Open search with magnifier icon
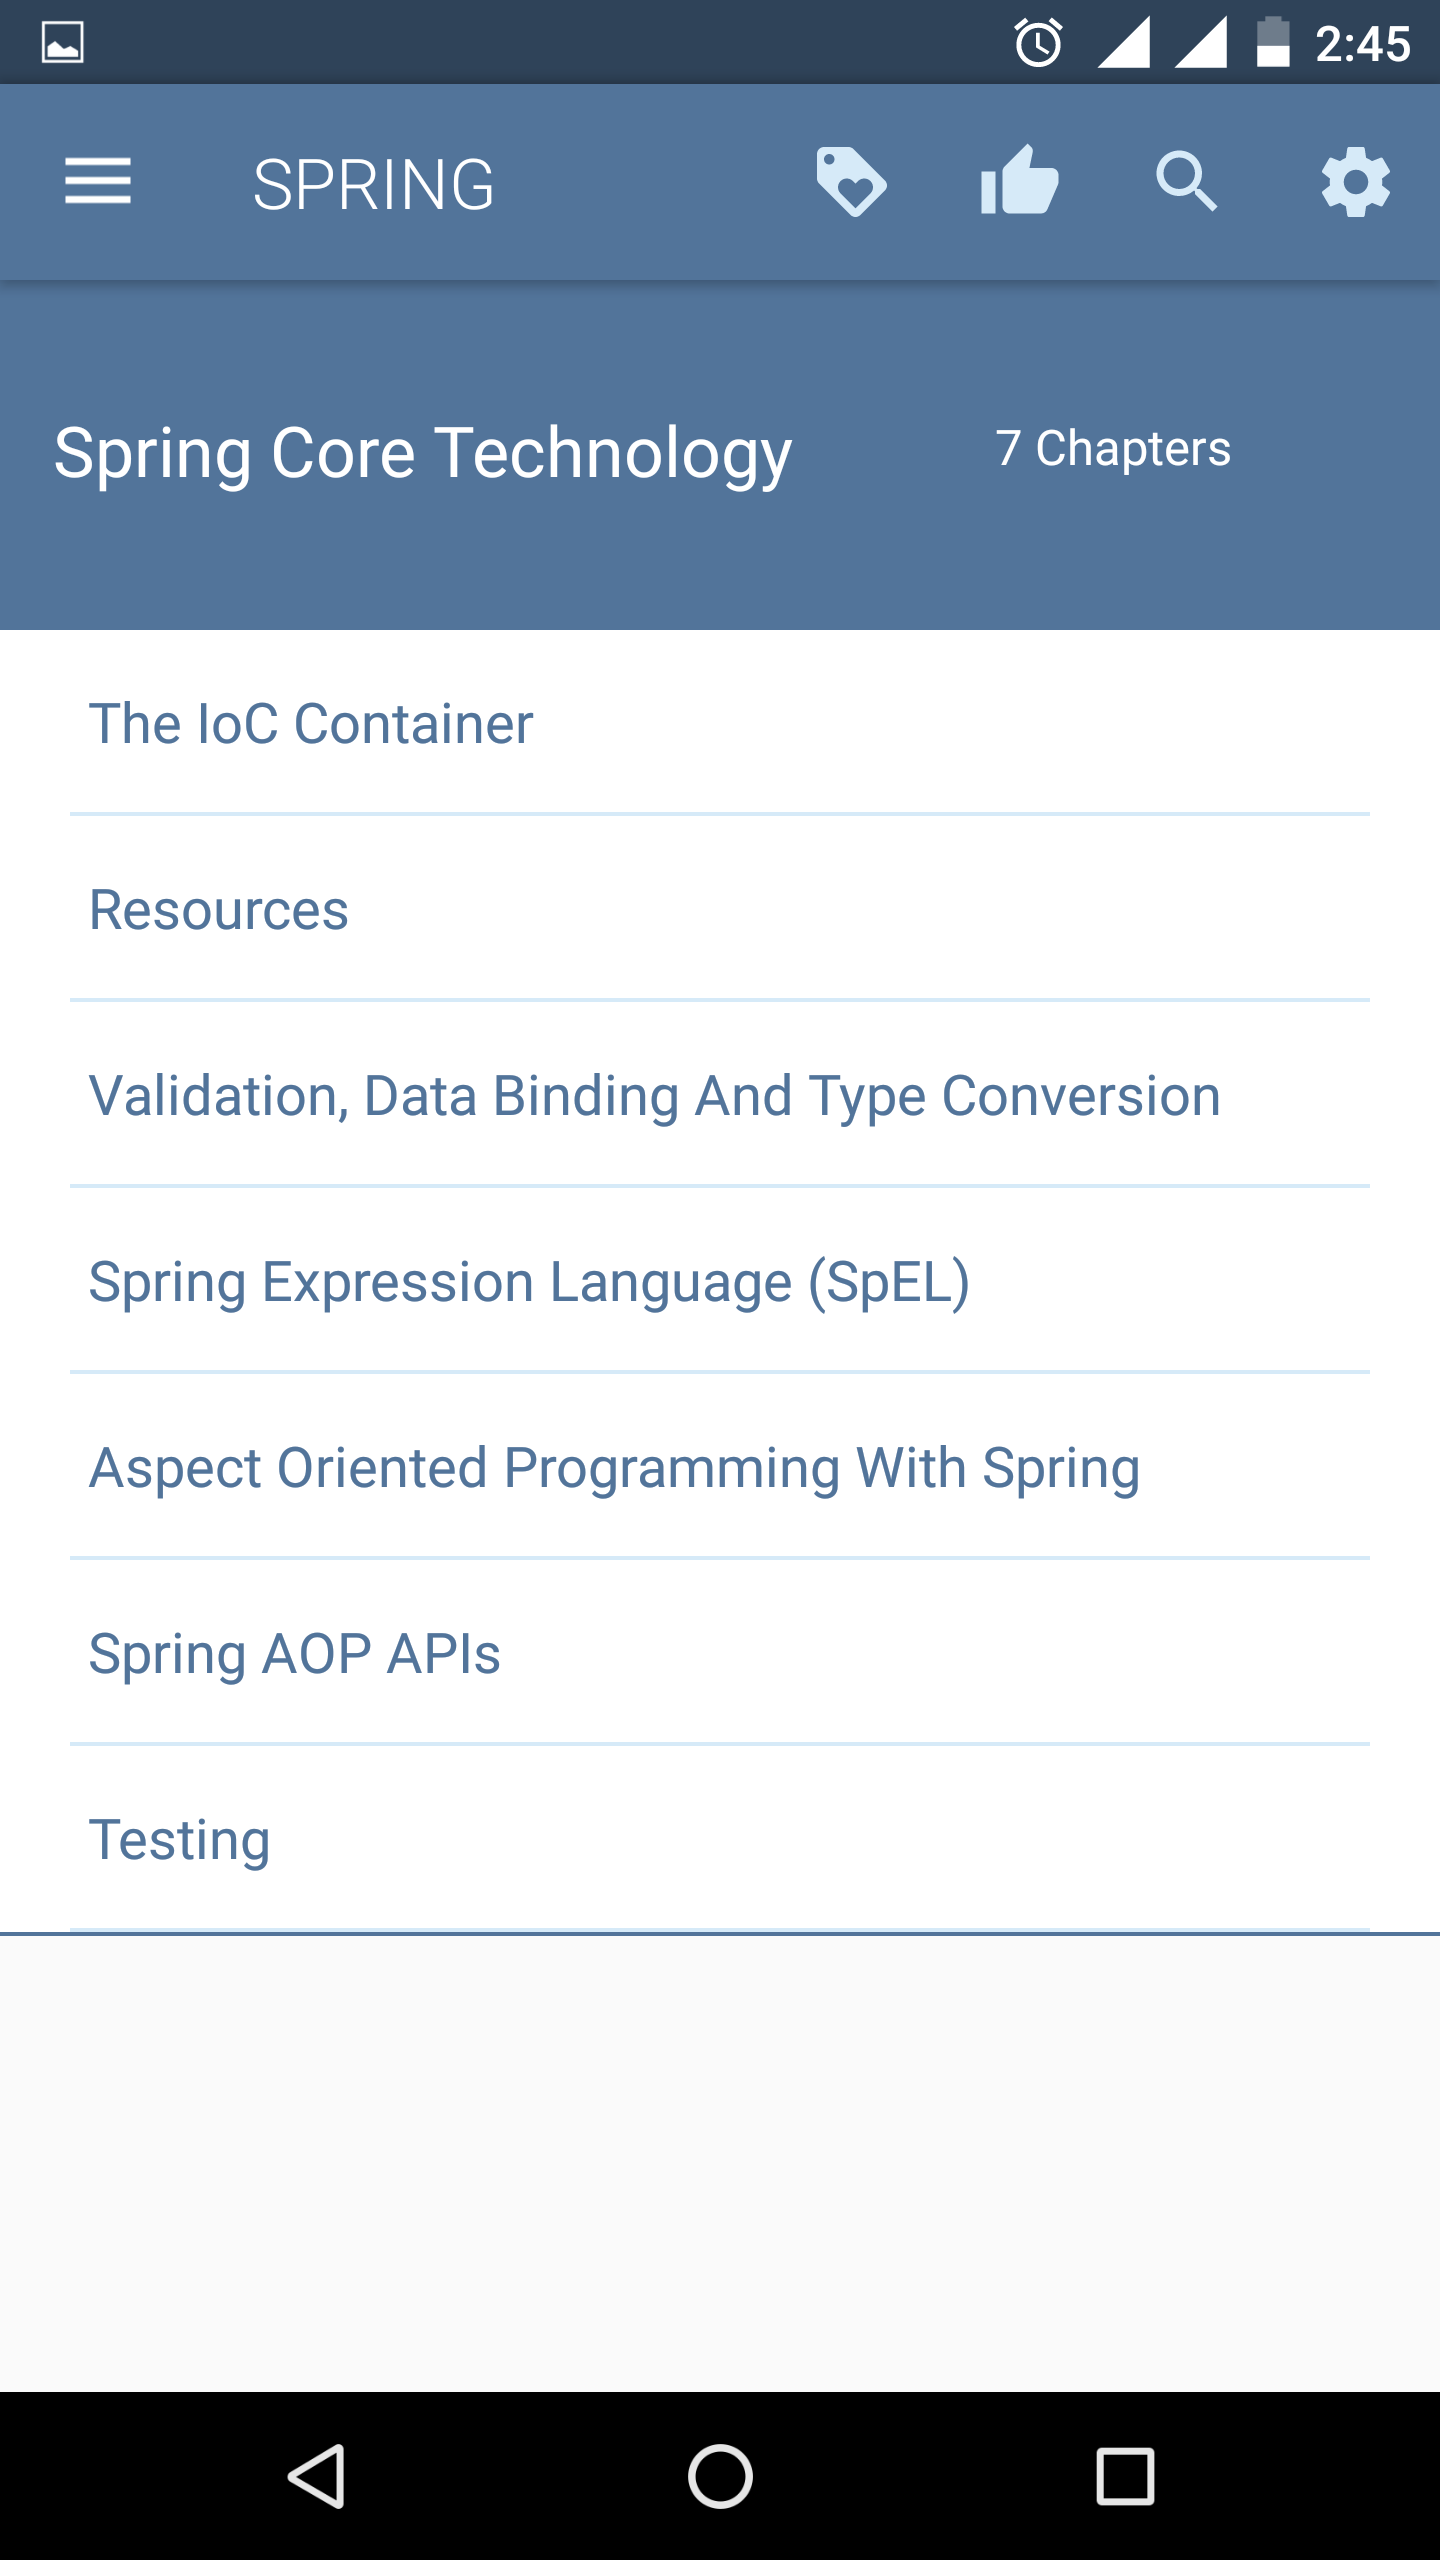 click(1187, 182)
